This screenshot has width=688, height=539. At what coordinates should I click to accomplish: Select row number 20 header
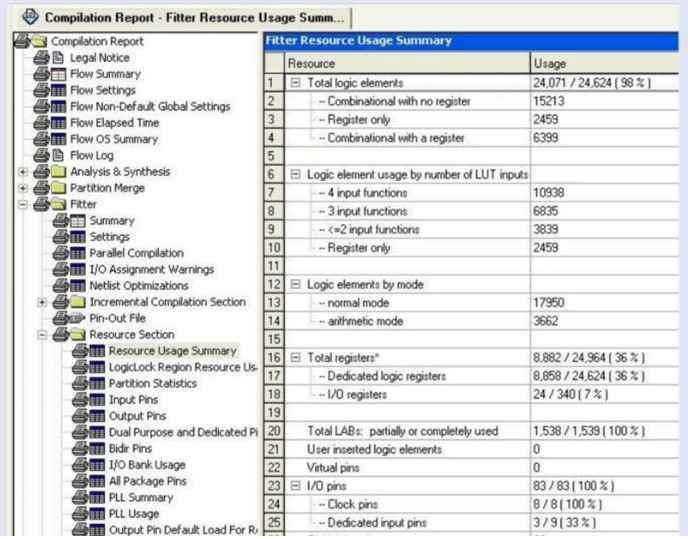274,431
